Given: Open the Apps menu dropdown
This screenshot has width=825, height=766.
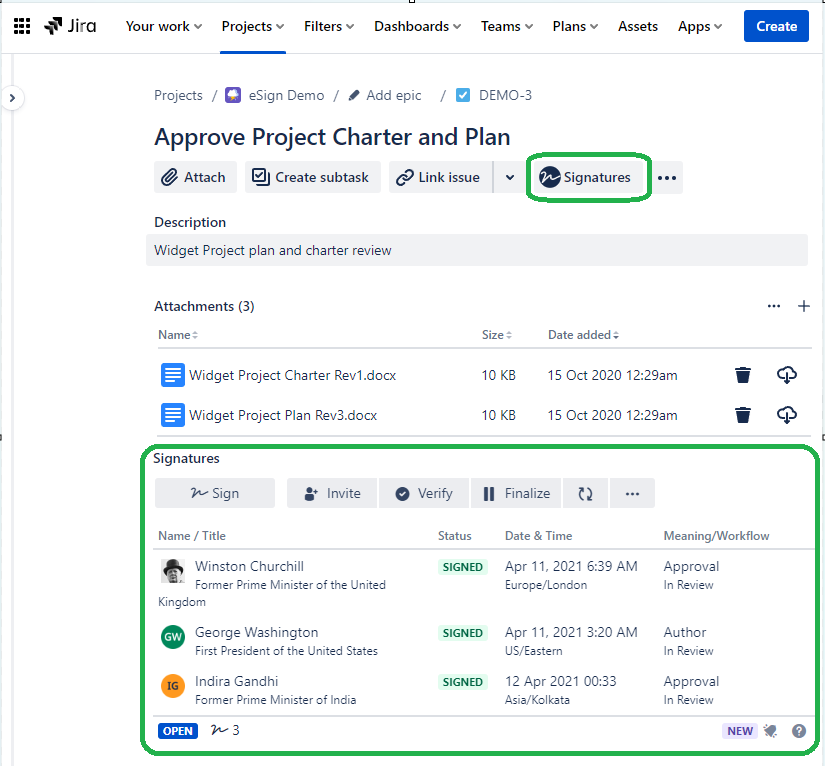Looking at the screenshot, I should point(700,26).
